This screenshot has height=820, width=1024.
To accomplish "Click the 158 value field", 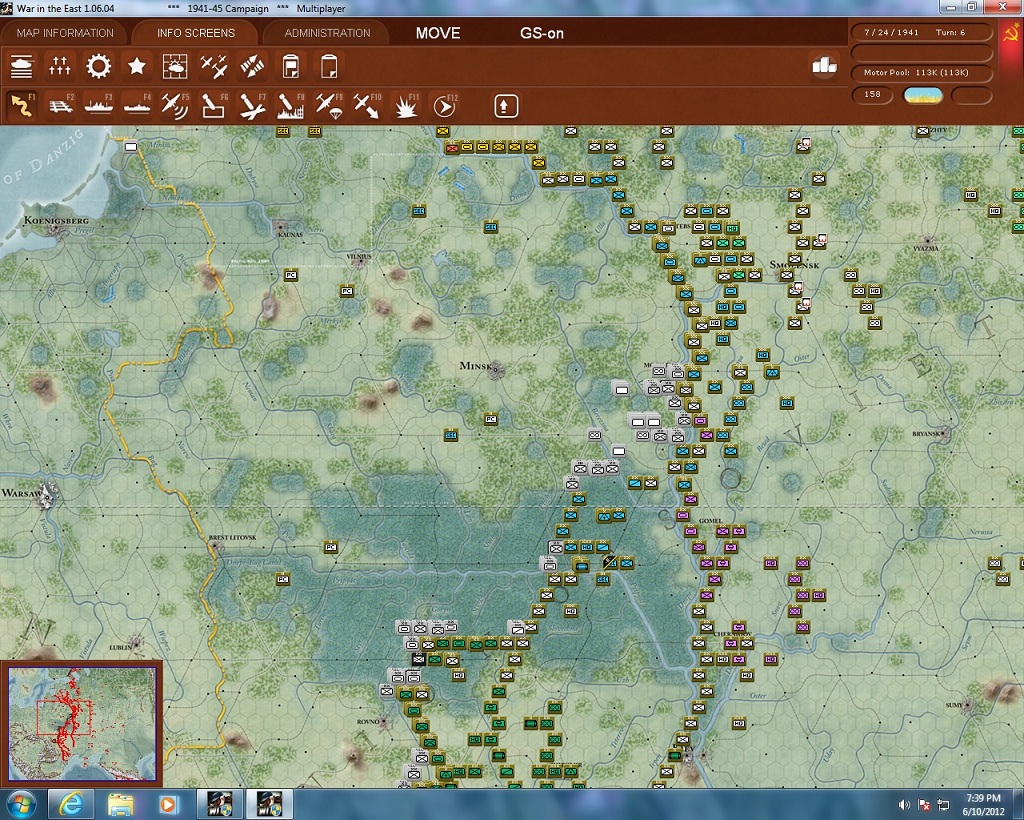I will point(872,95).
